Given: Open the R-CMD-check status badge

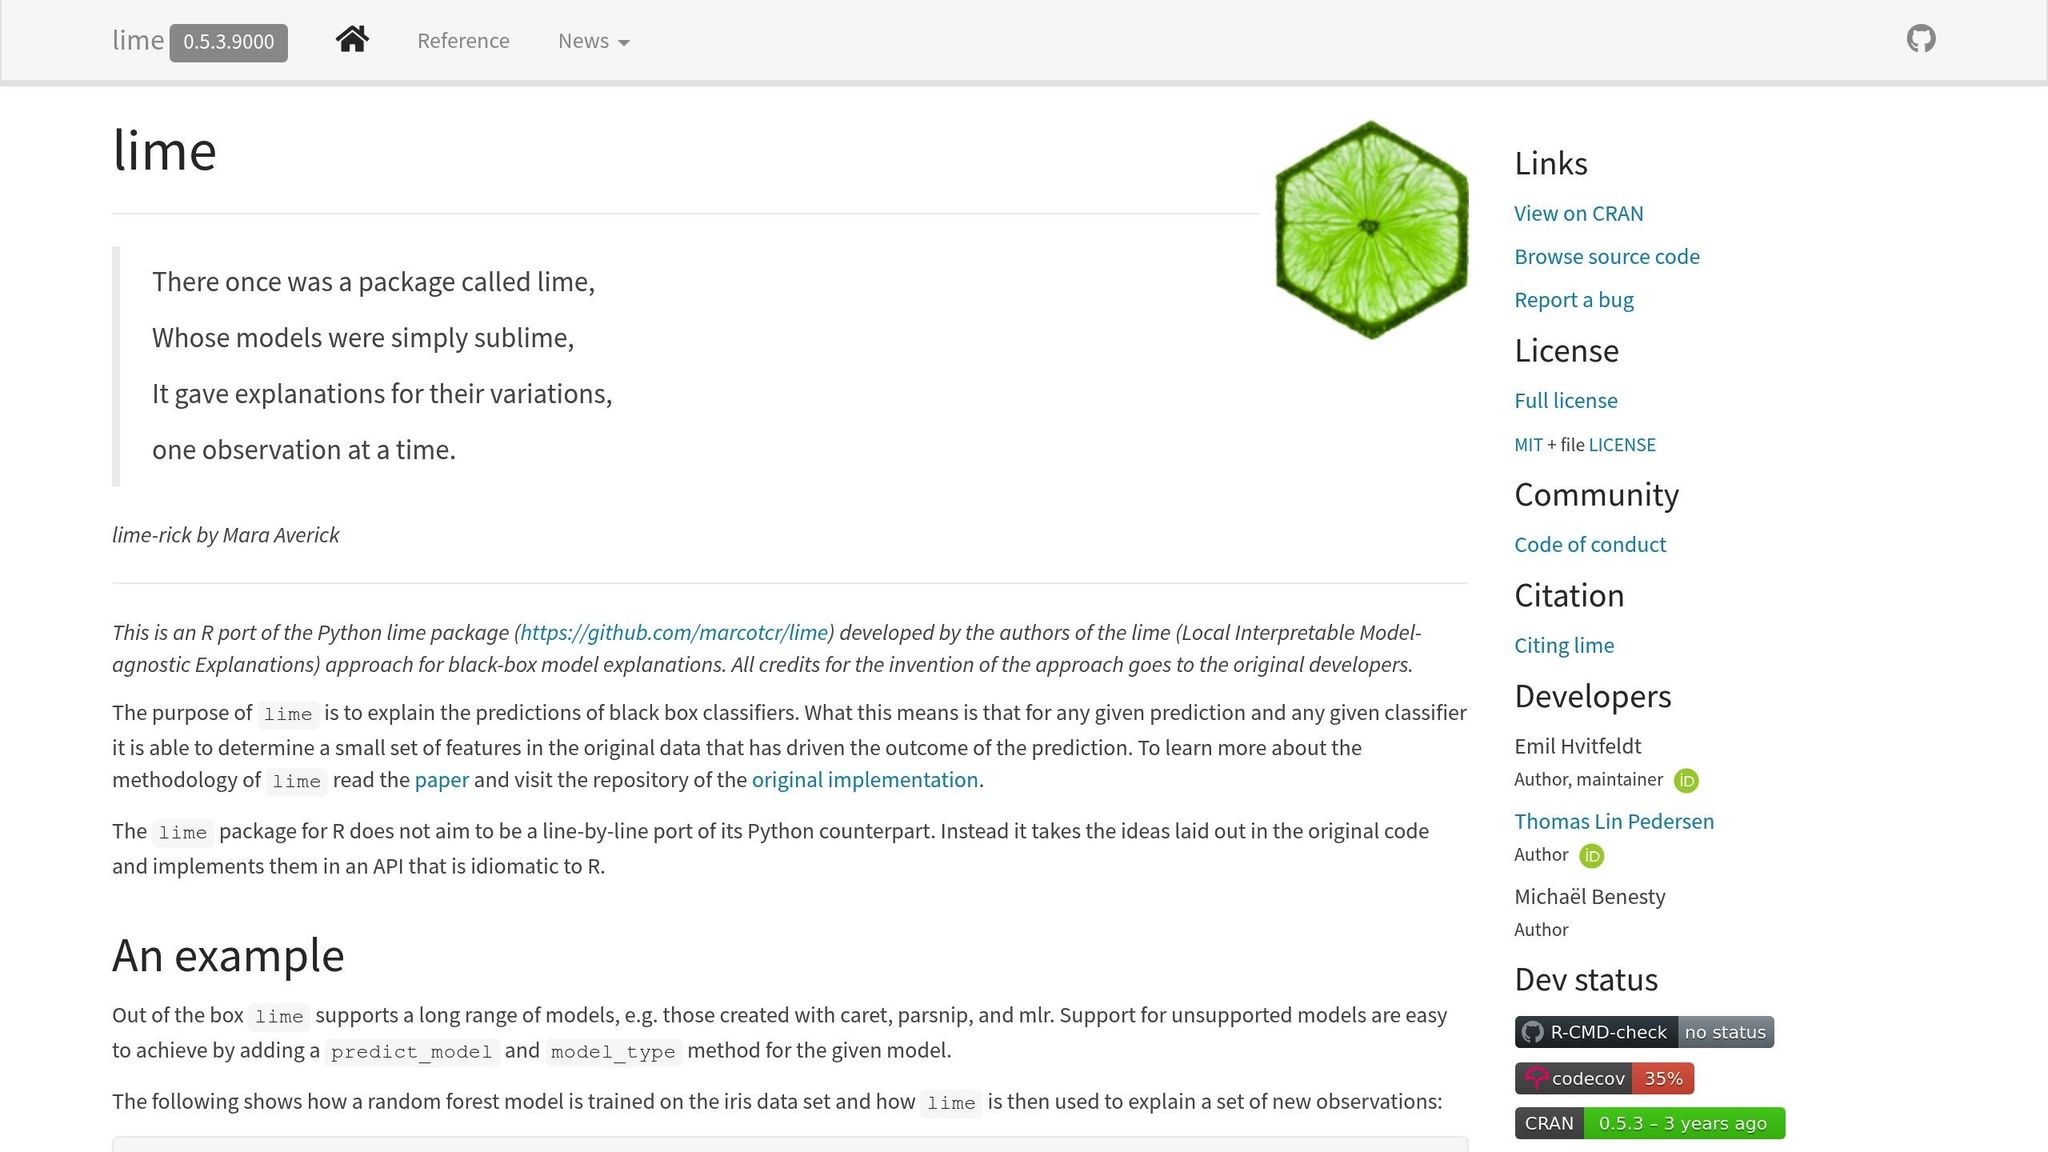Looking at the screenshot, I should pos(1643,1032).
